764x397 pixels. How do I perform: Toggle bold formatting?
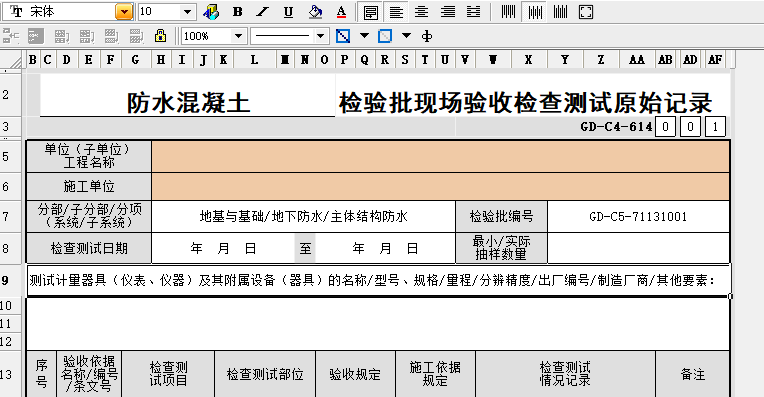coord(238,12)
